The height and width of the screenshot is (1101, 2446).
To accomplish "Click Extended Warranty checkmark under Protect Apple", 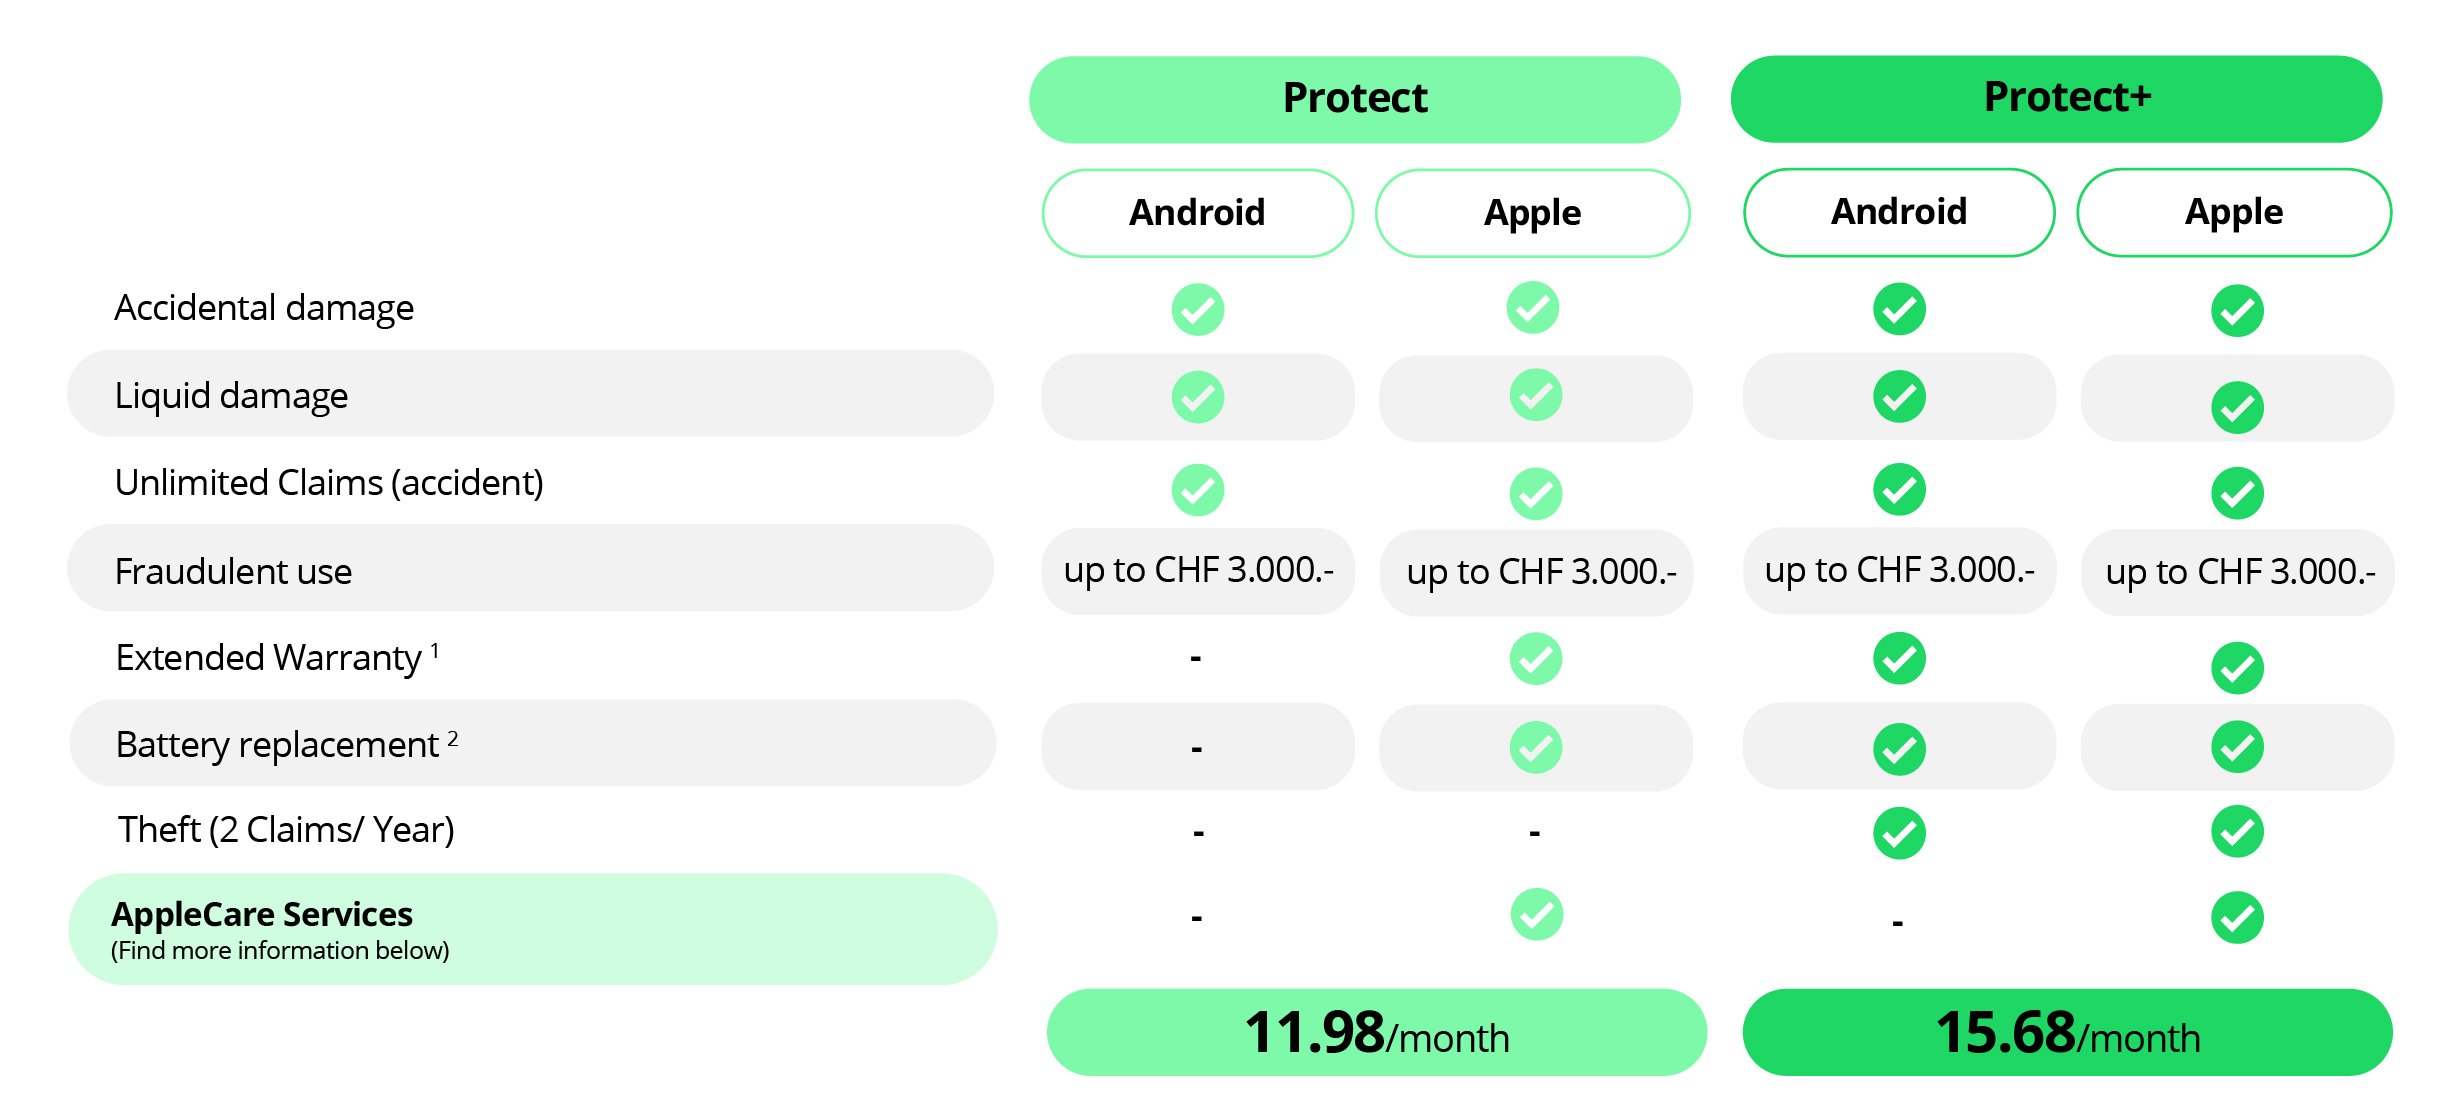I will (x=1535, y=659).
